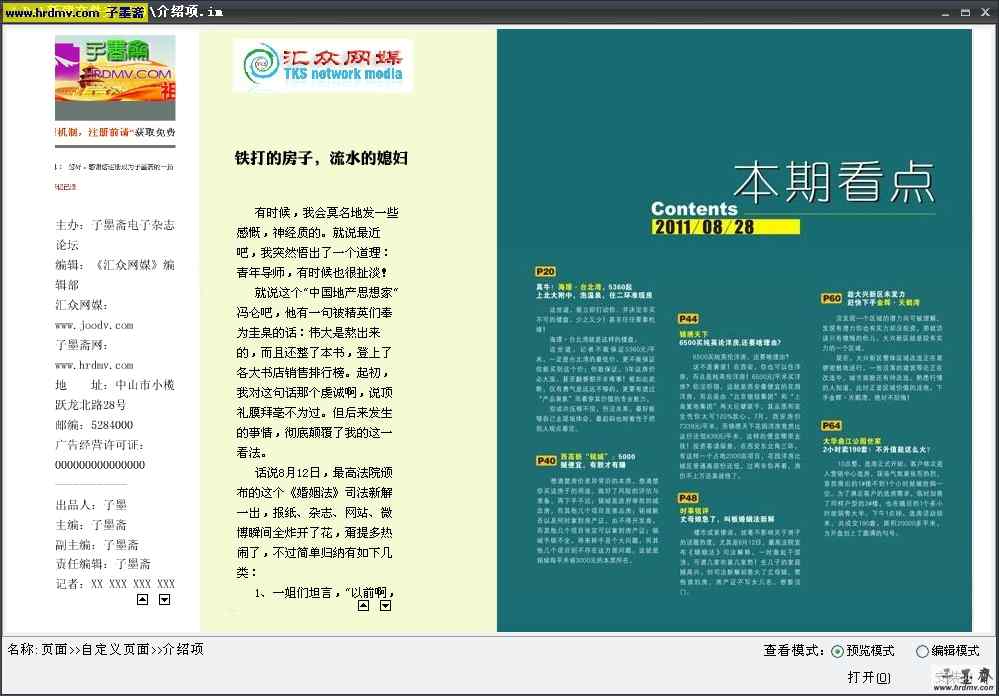Image resolution: width=999 pixels, height=696 pixels.
Task: Click the P40 page marker
Action: coord(546,460)
